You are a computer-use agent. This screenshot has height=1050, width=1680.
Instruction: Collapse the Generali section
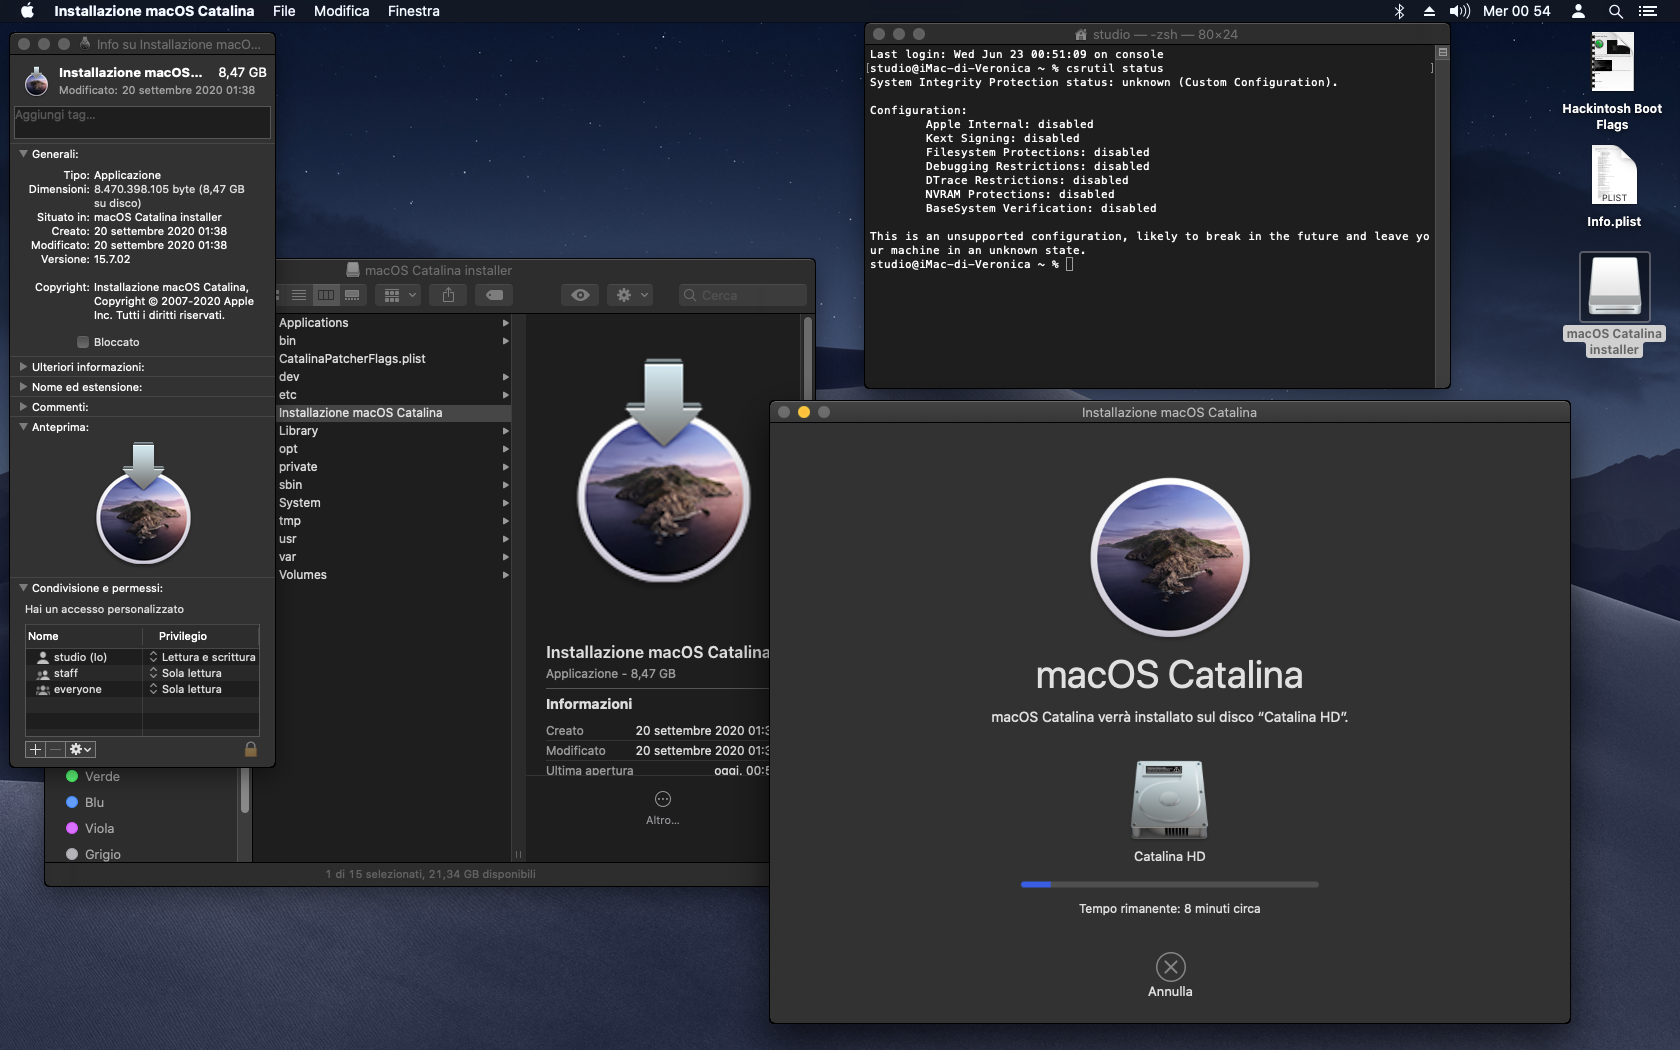[x=23, y=154]
